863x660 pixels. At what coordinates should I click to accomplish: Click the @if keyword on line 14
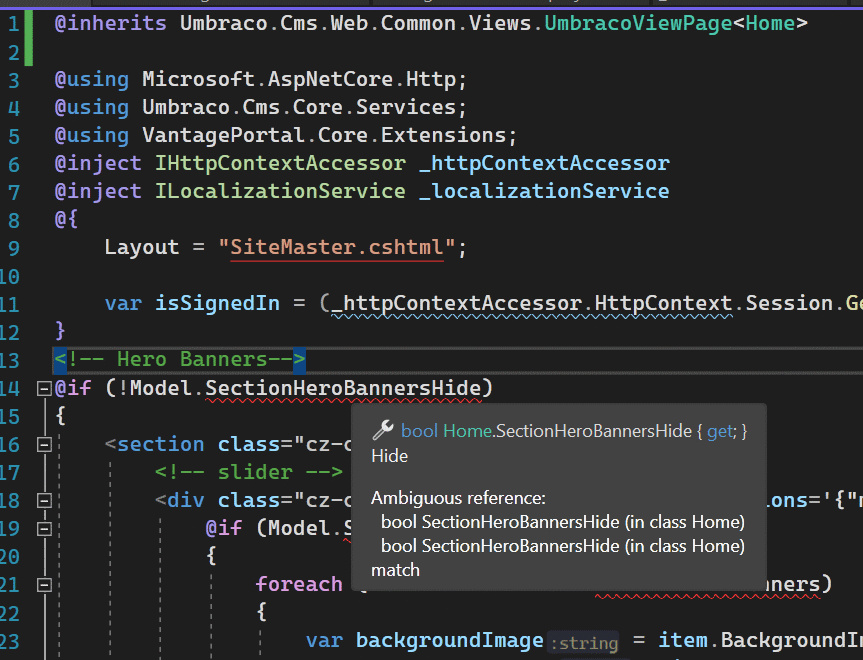click(x=73, y=388)
